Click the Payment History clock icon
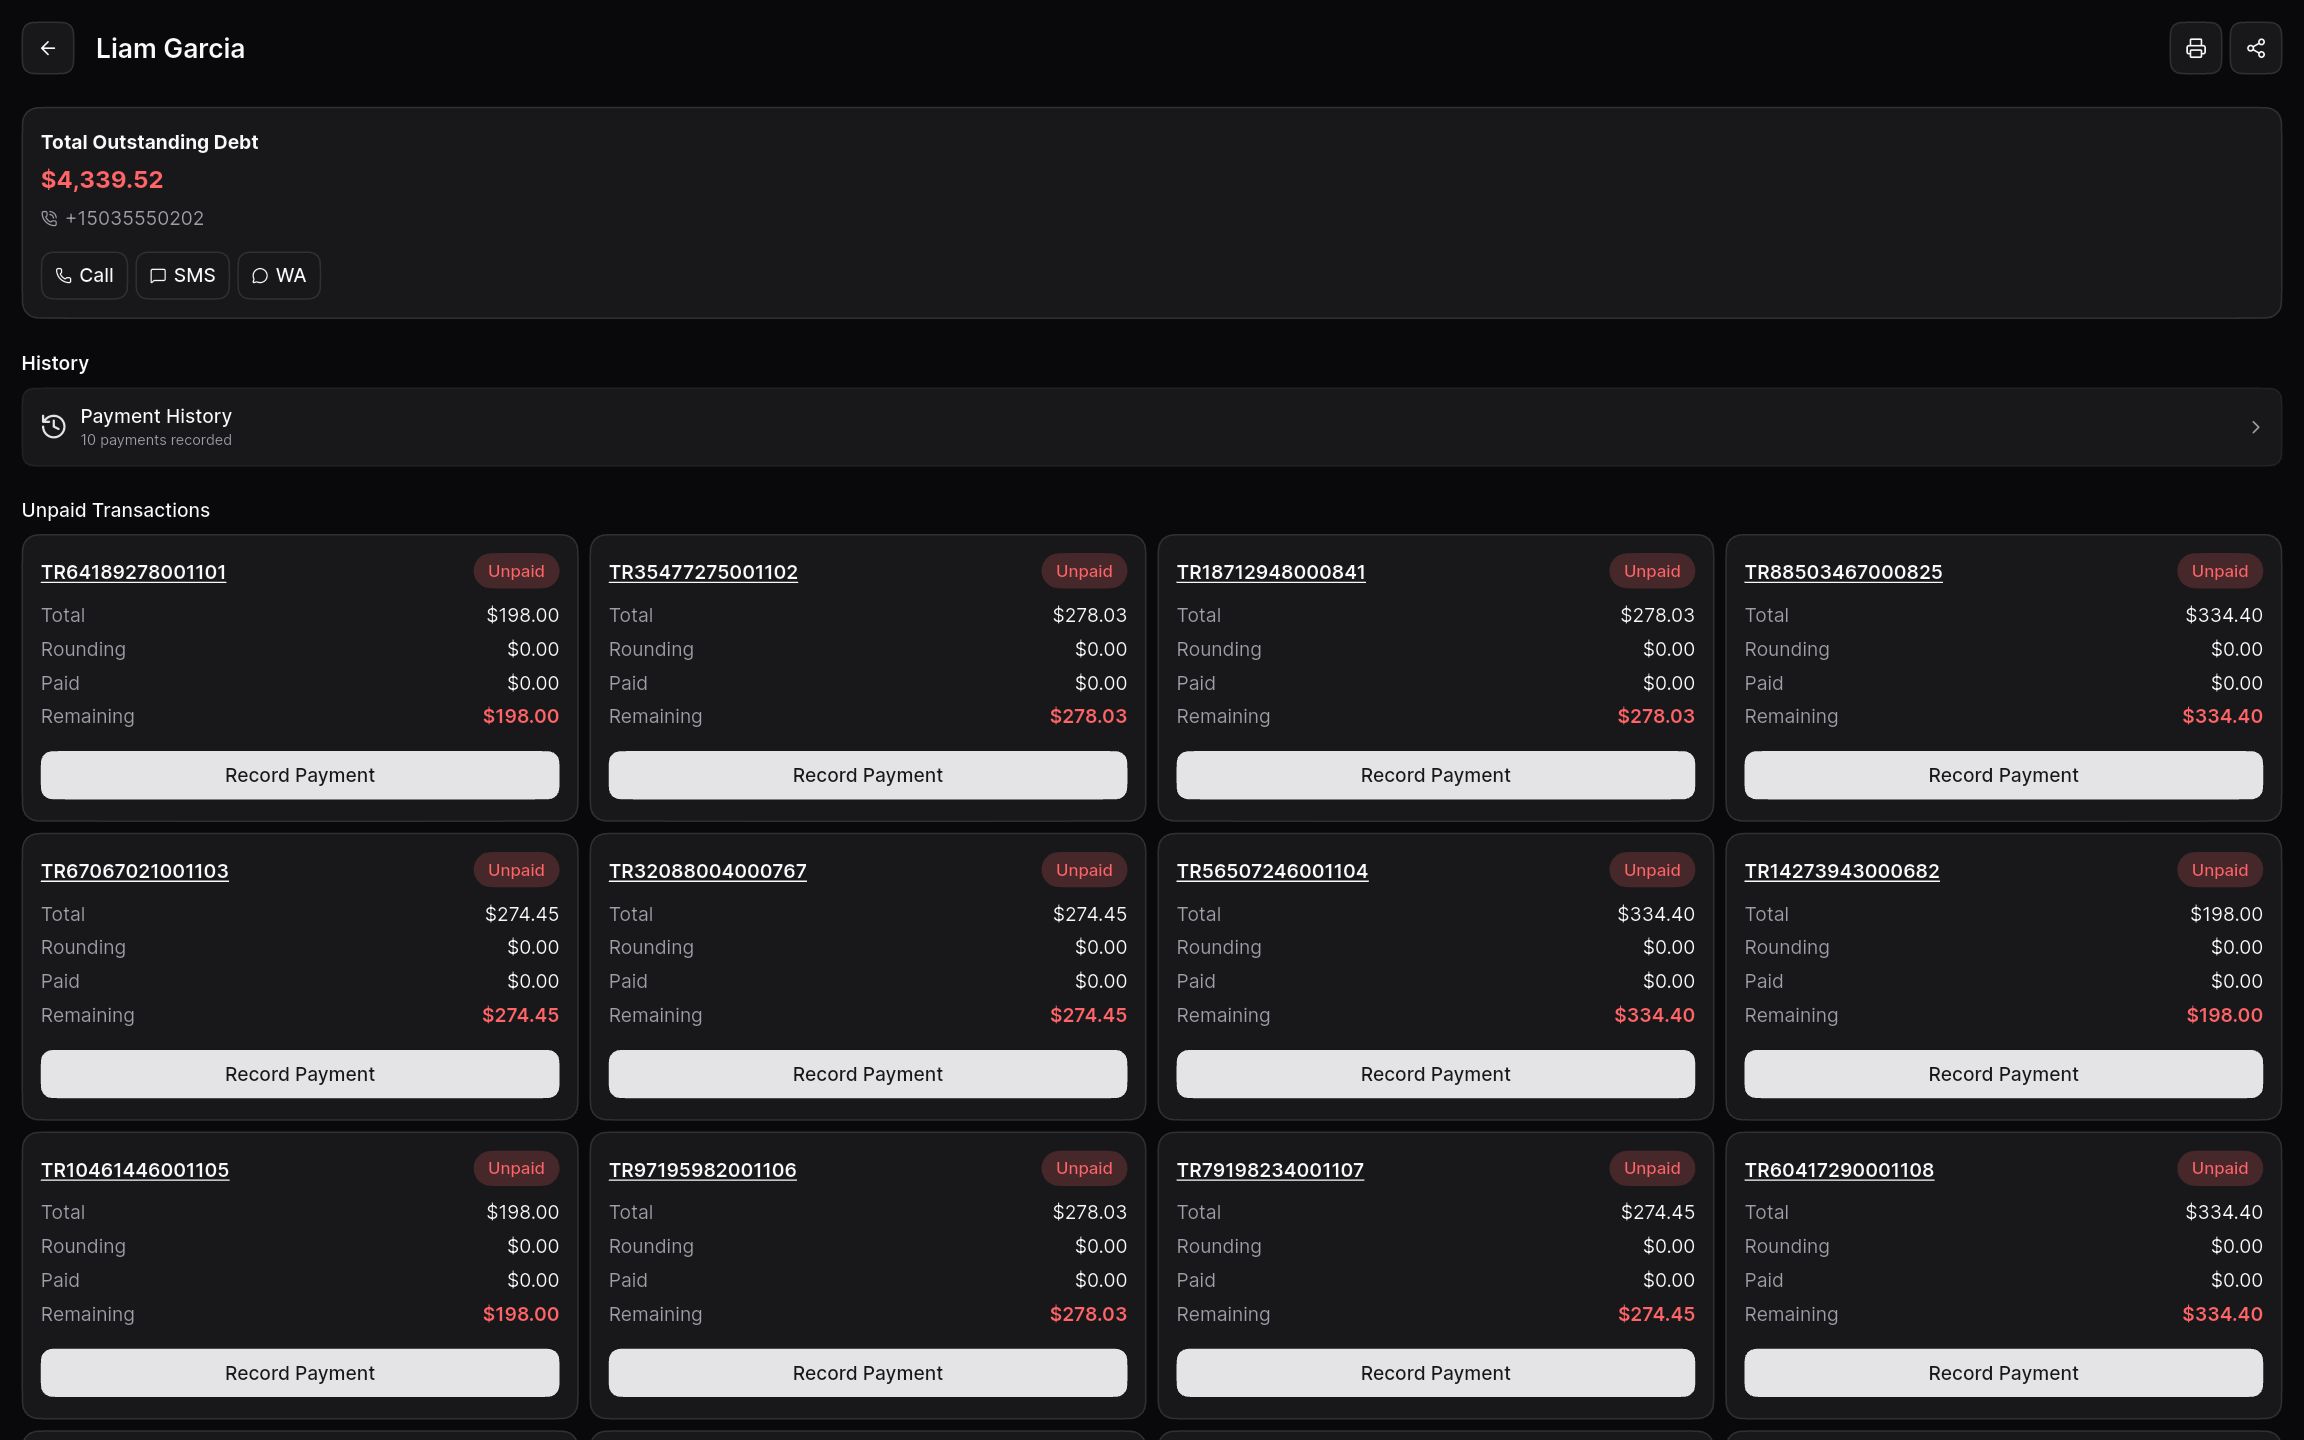The image size is (2304, 1440). click(x=54, y=427)
